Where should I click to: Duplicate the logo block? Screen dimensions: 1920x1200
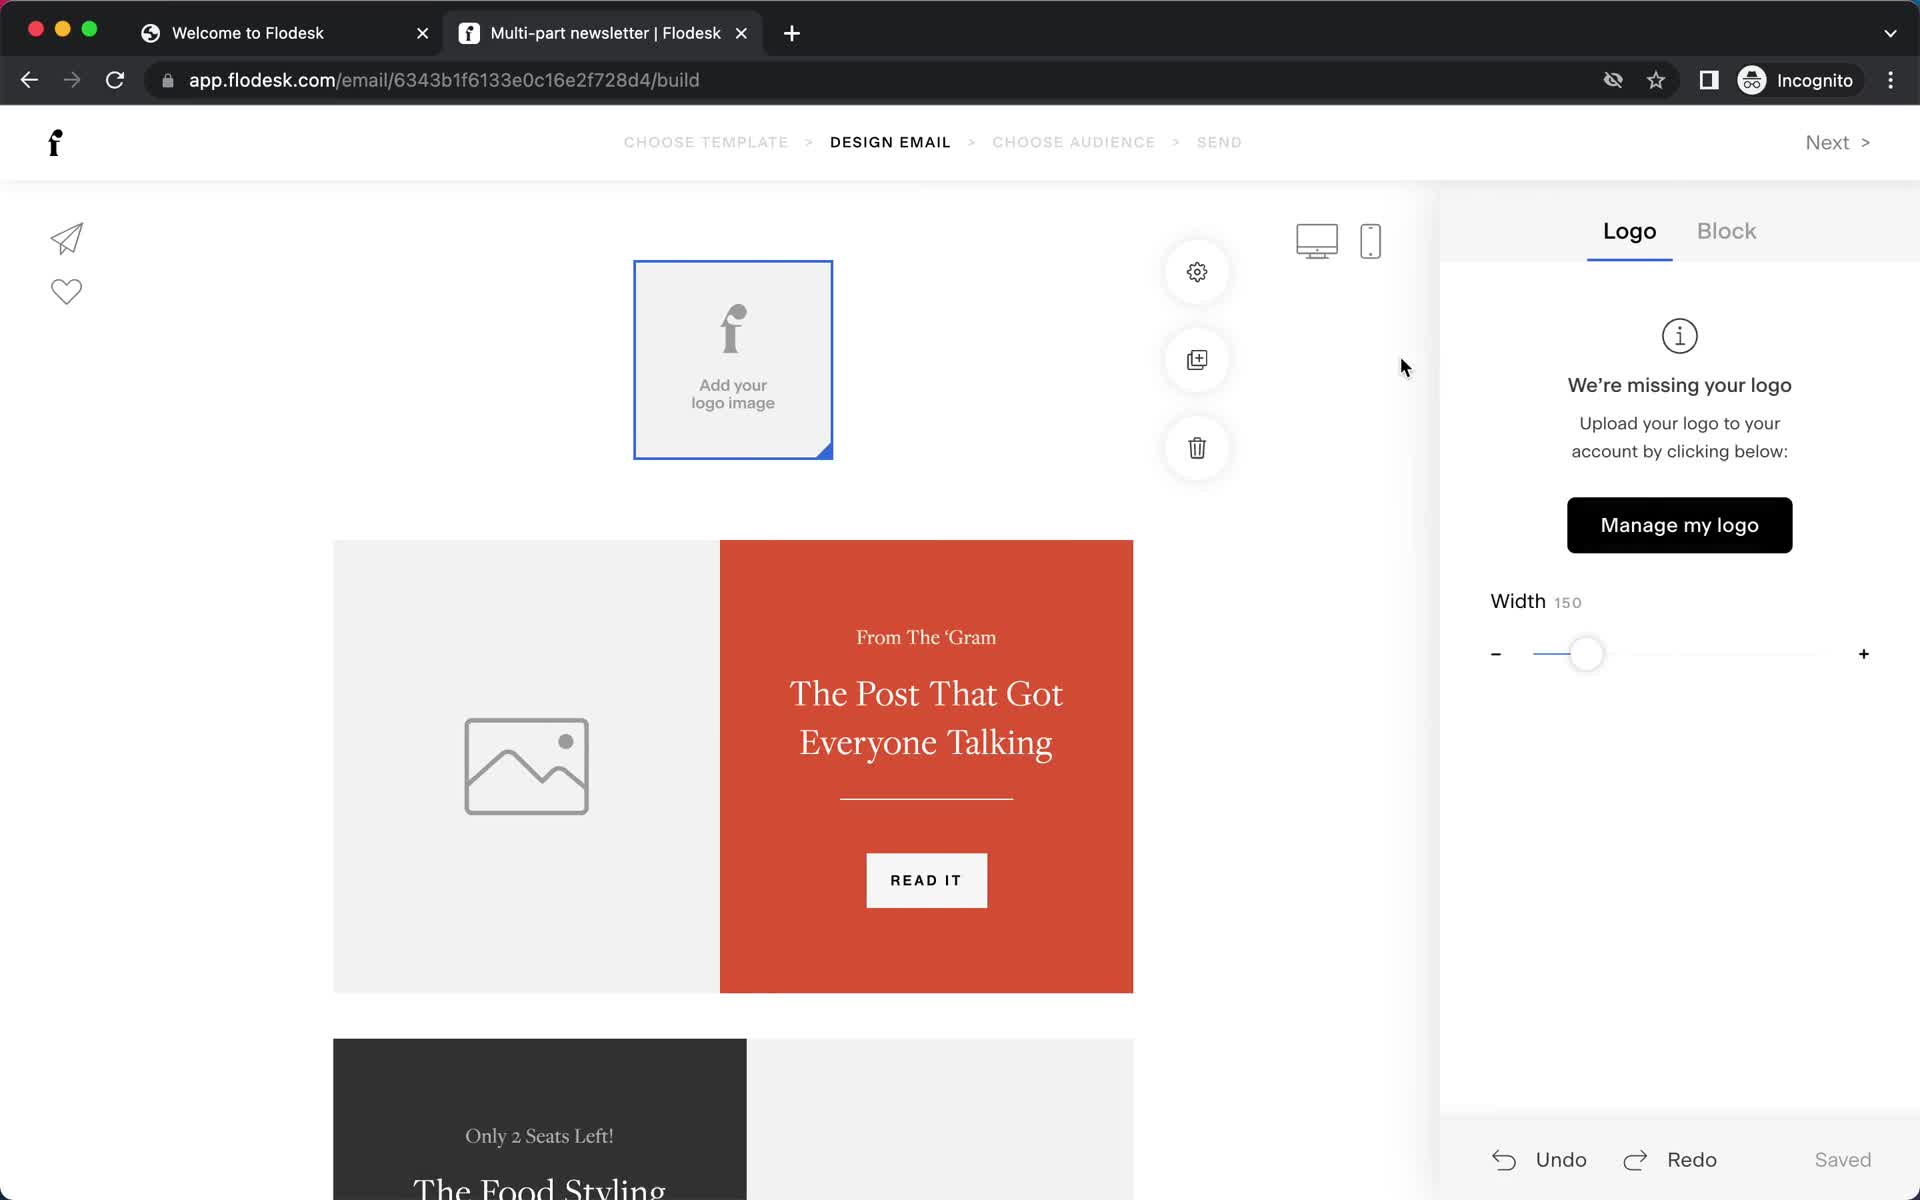1196,359
